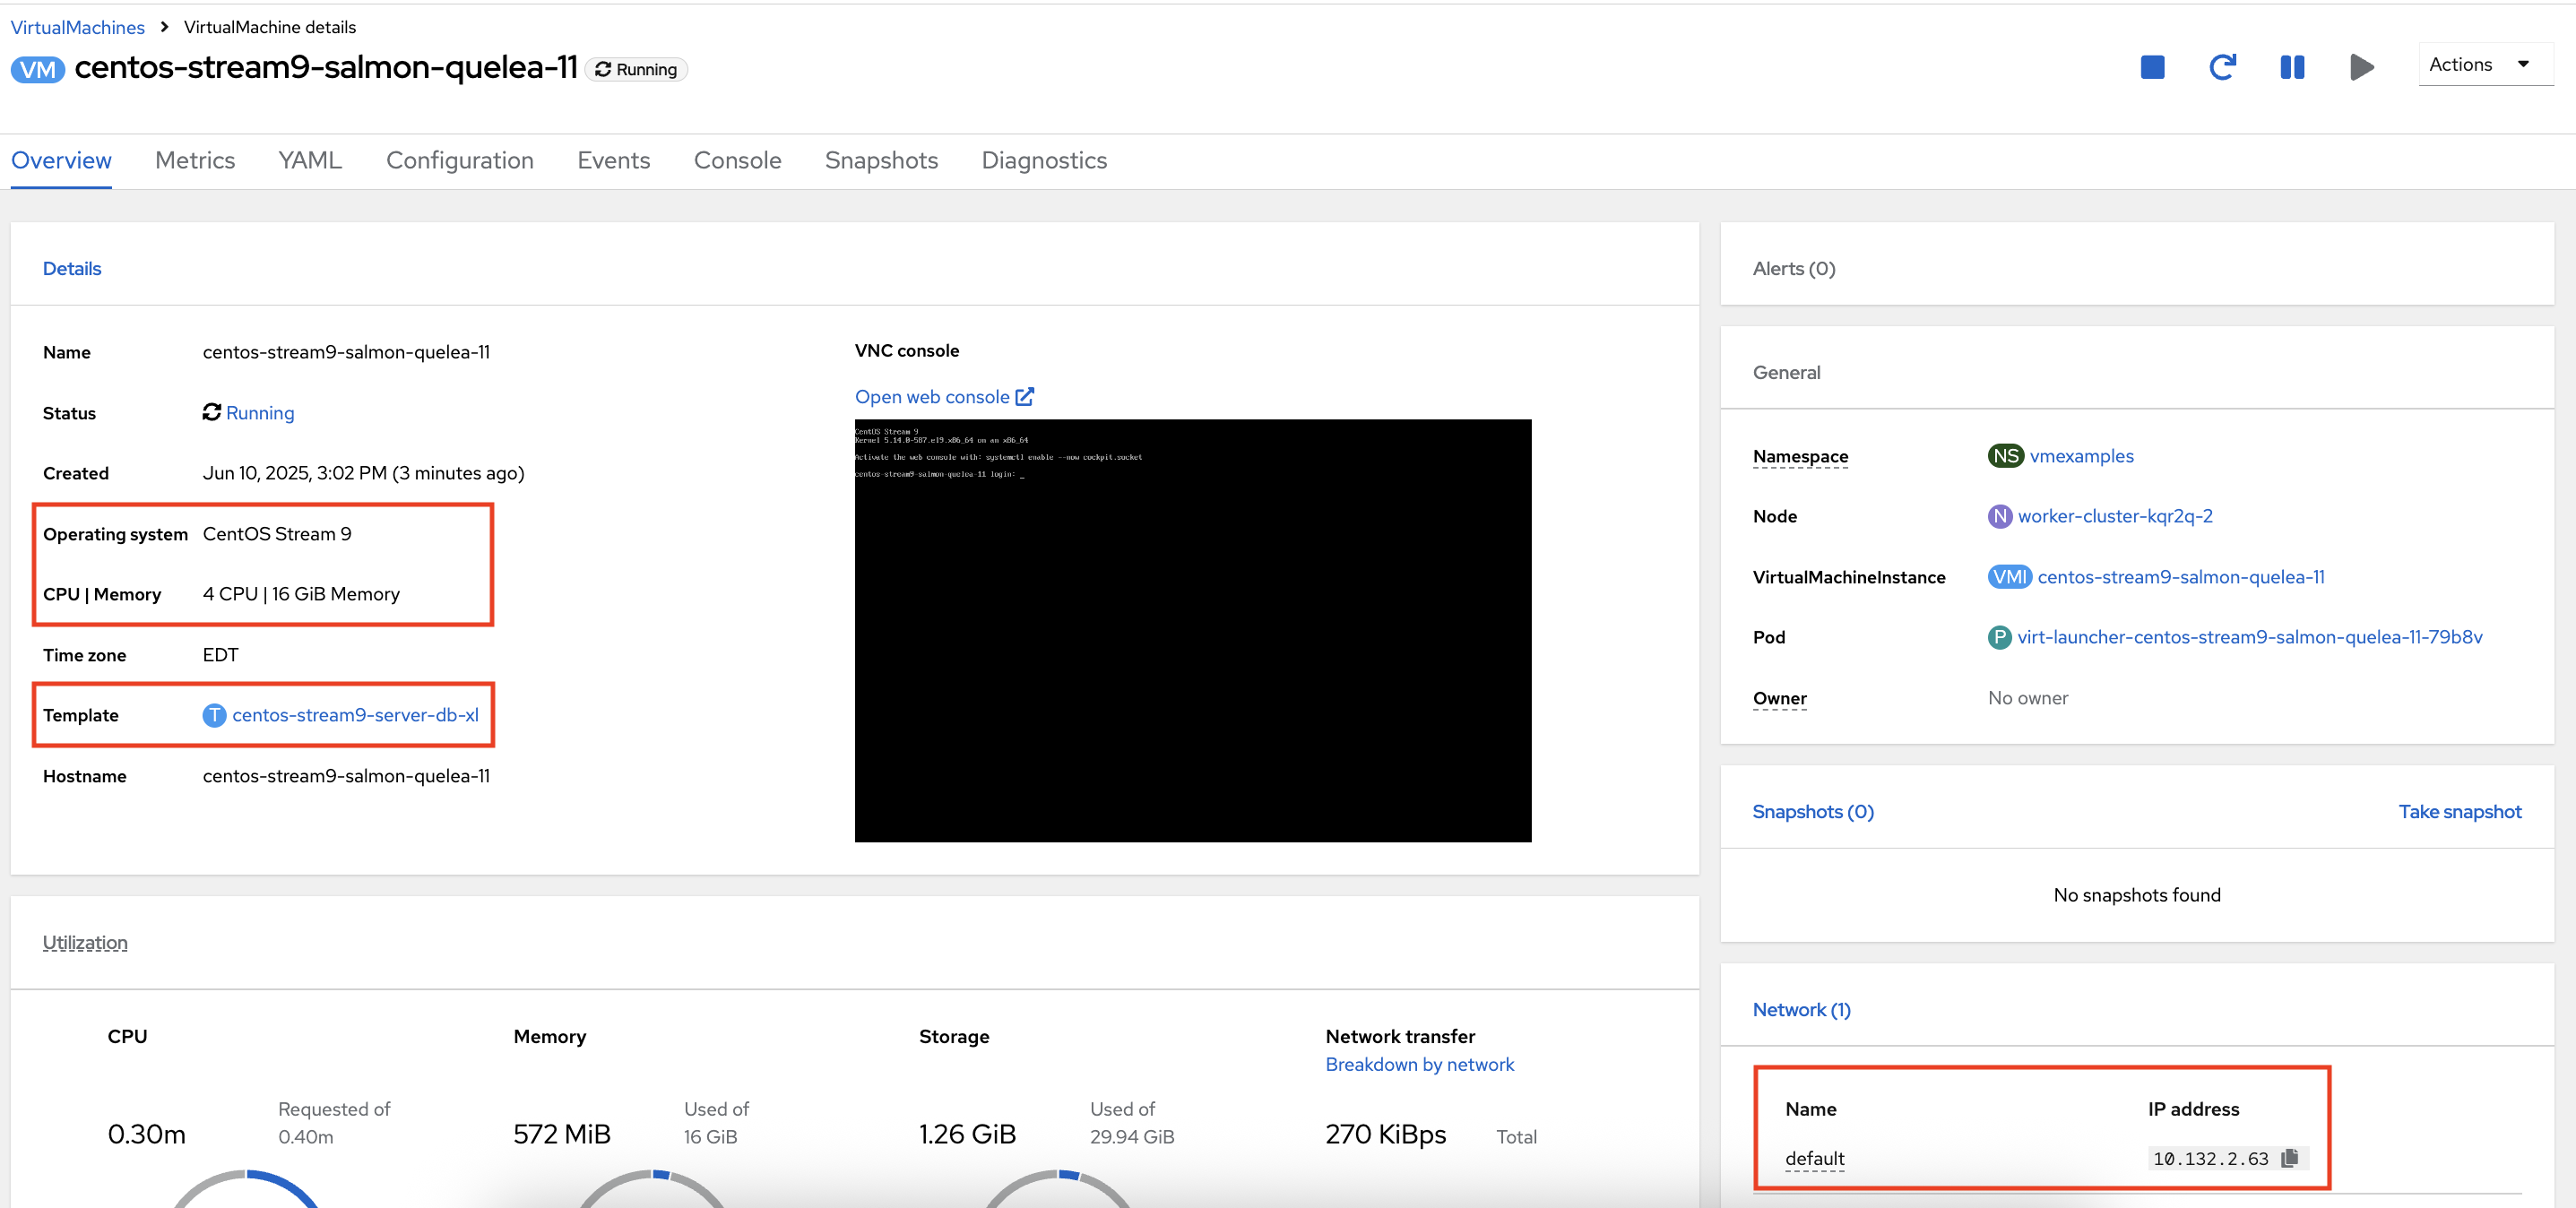Click the template T badge icon
This screenshot has height=1208, width=2576.
[214, 715]
